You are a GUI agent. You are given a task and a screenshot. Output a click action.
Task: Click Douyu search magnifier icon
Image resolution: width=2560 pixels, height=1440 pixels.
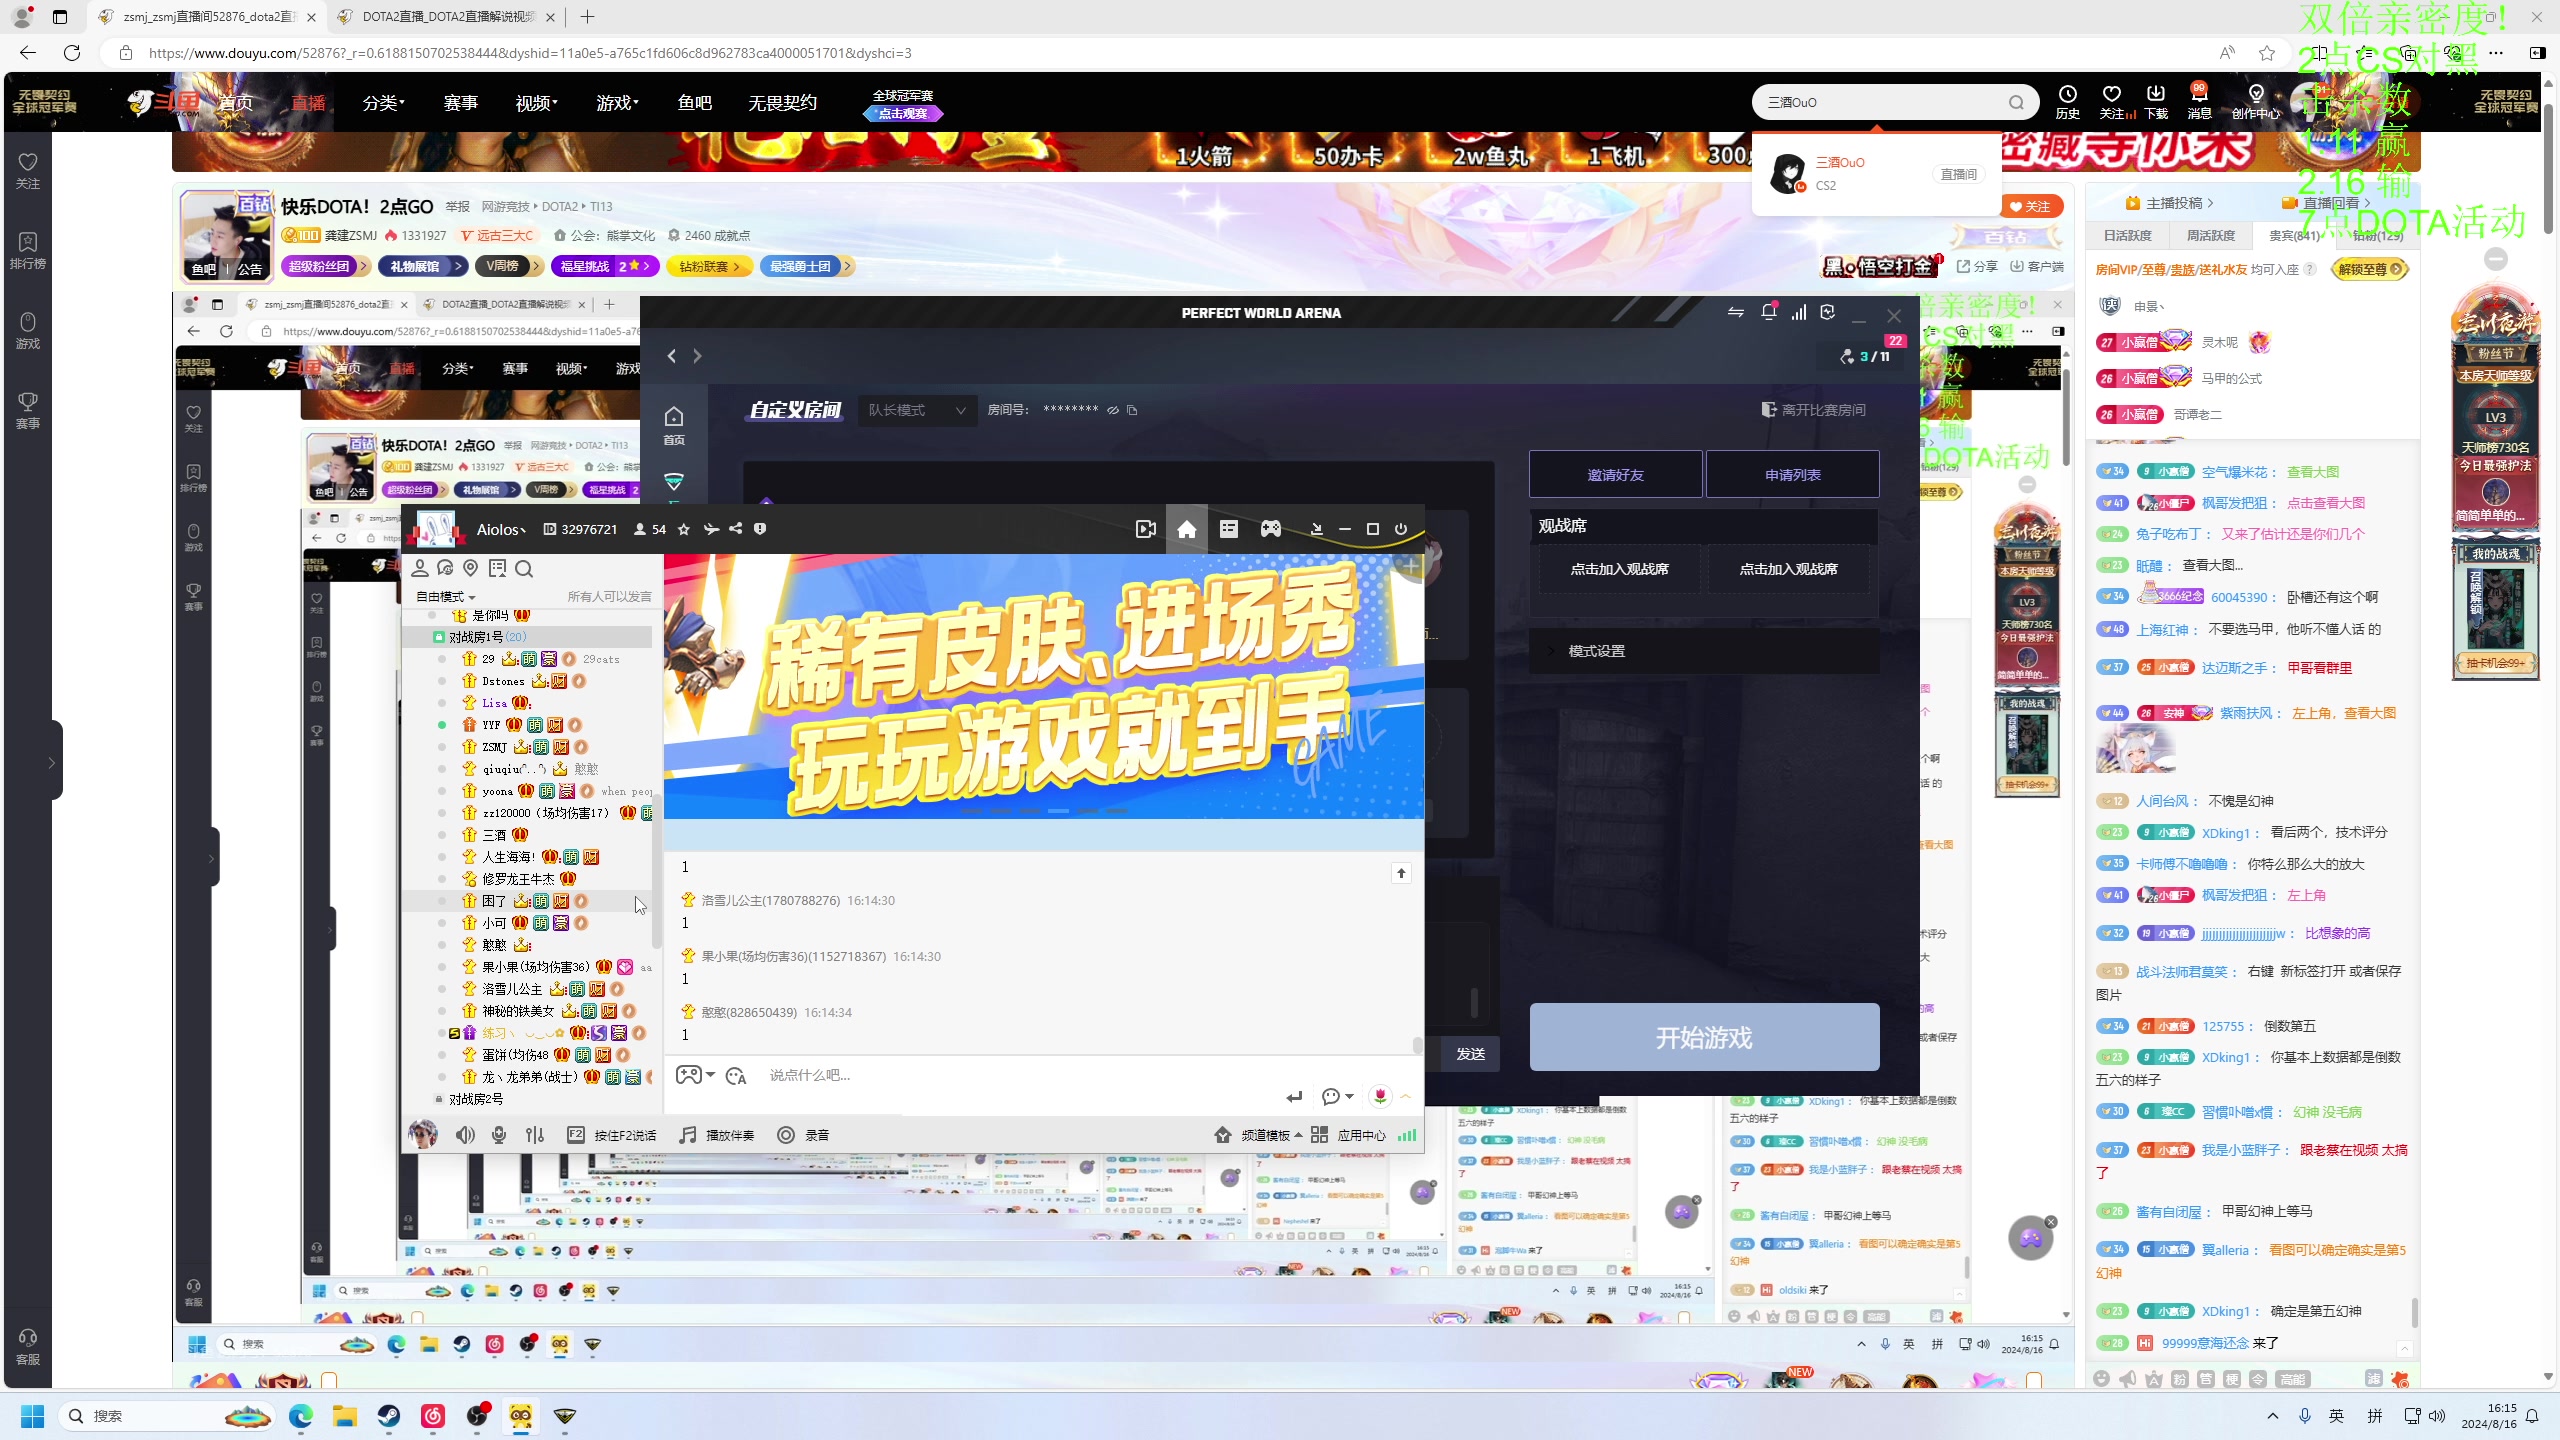(x=2017, y=102)
